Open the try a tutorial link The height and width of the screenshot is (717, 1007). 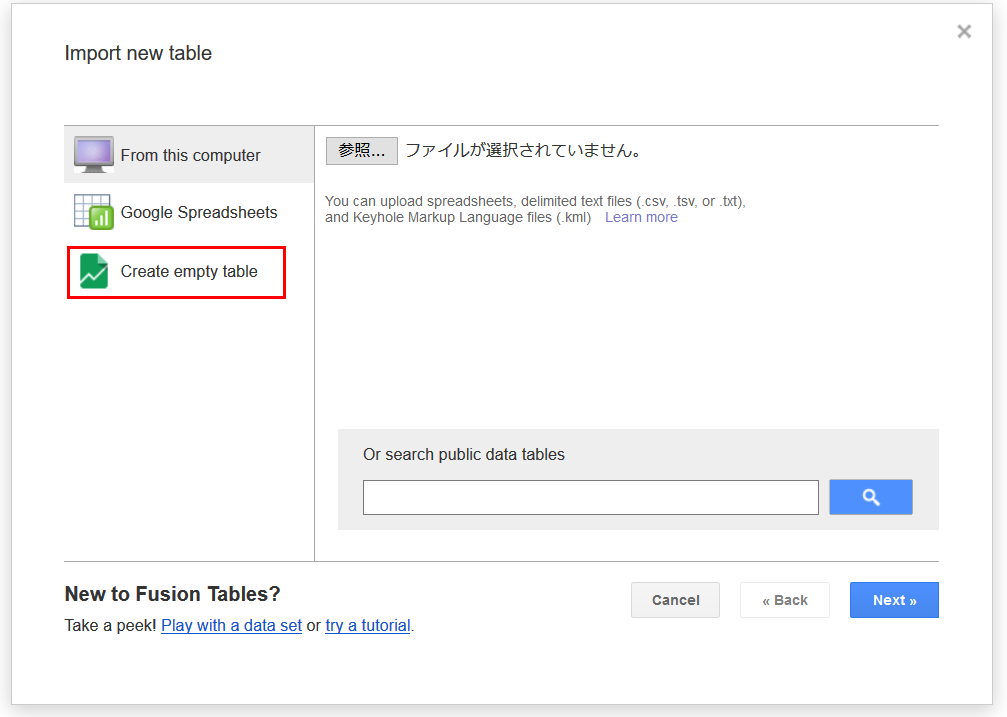[368, 626]
